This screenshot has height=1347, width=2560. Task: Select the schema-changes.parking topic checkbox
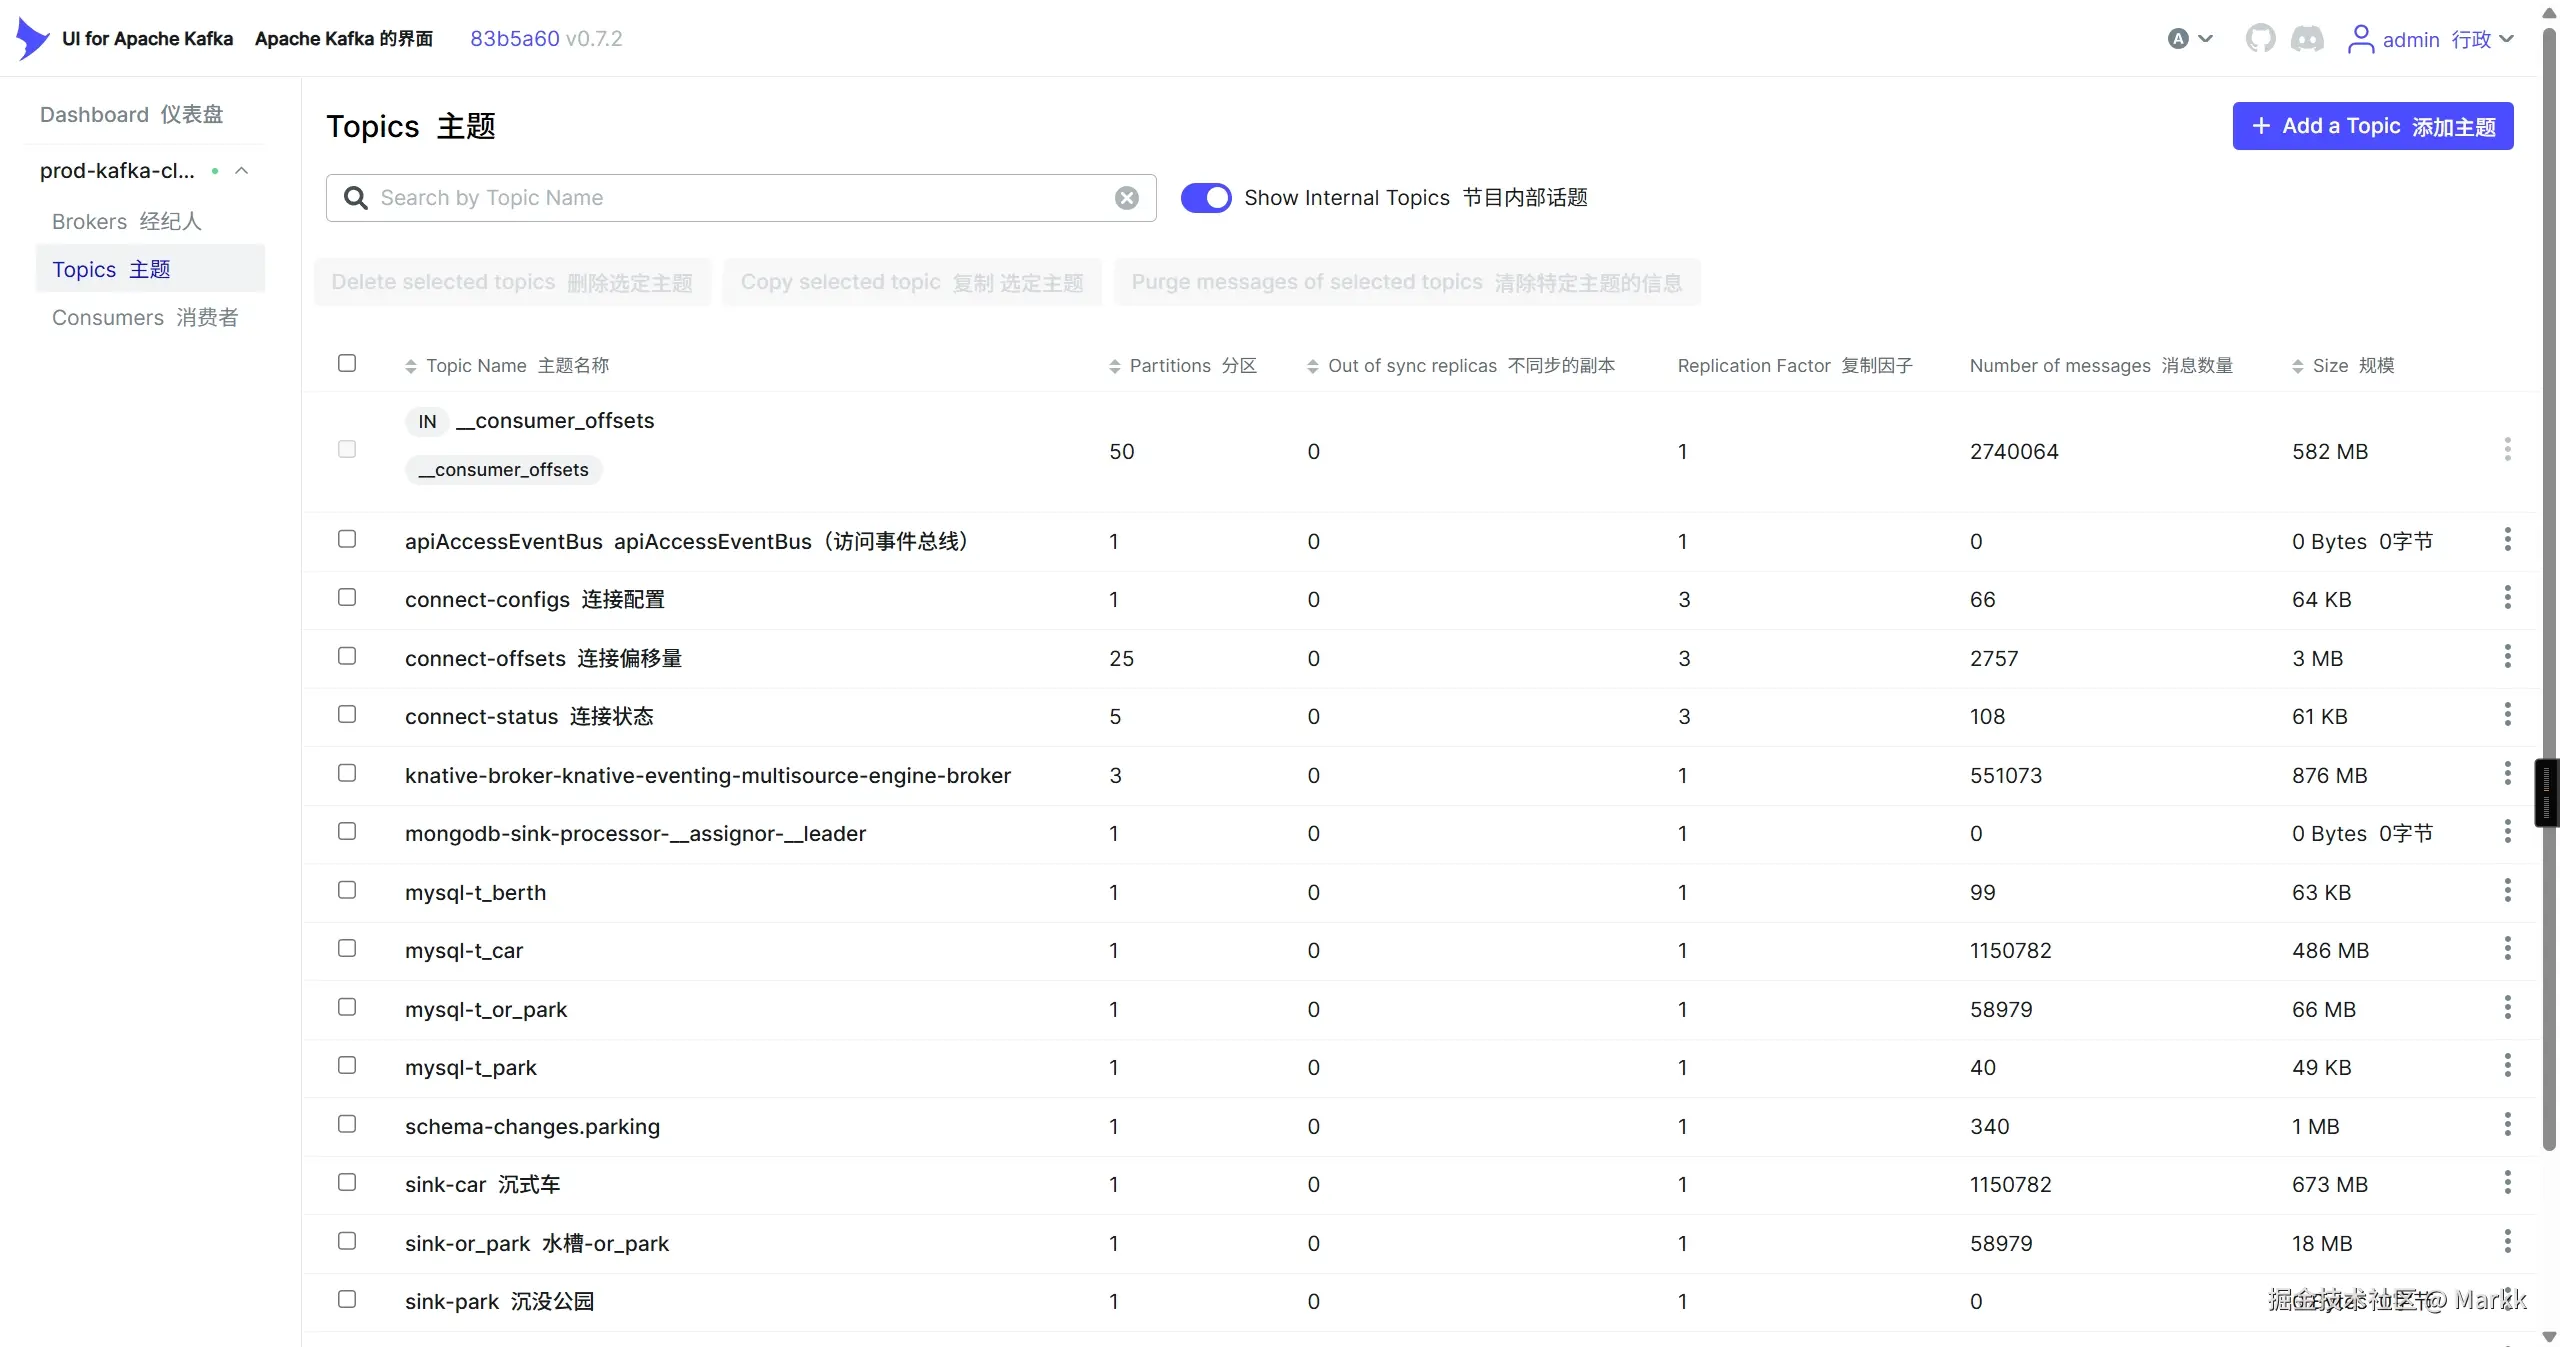click(x=347, y=1124)
